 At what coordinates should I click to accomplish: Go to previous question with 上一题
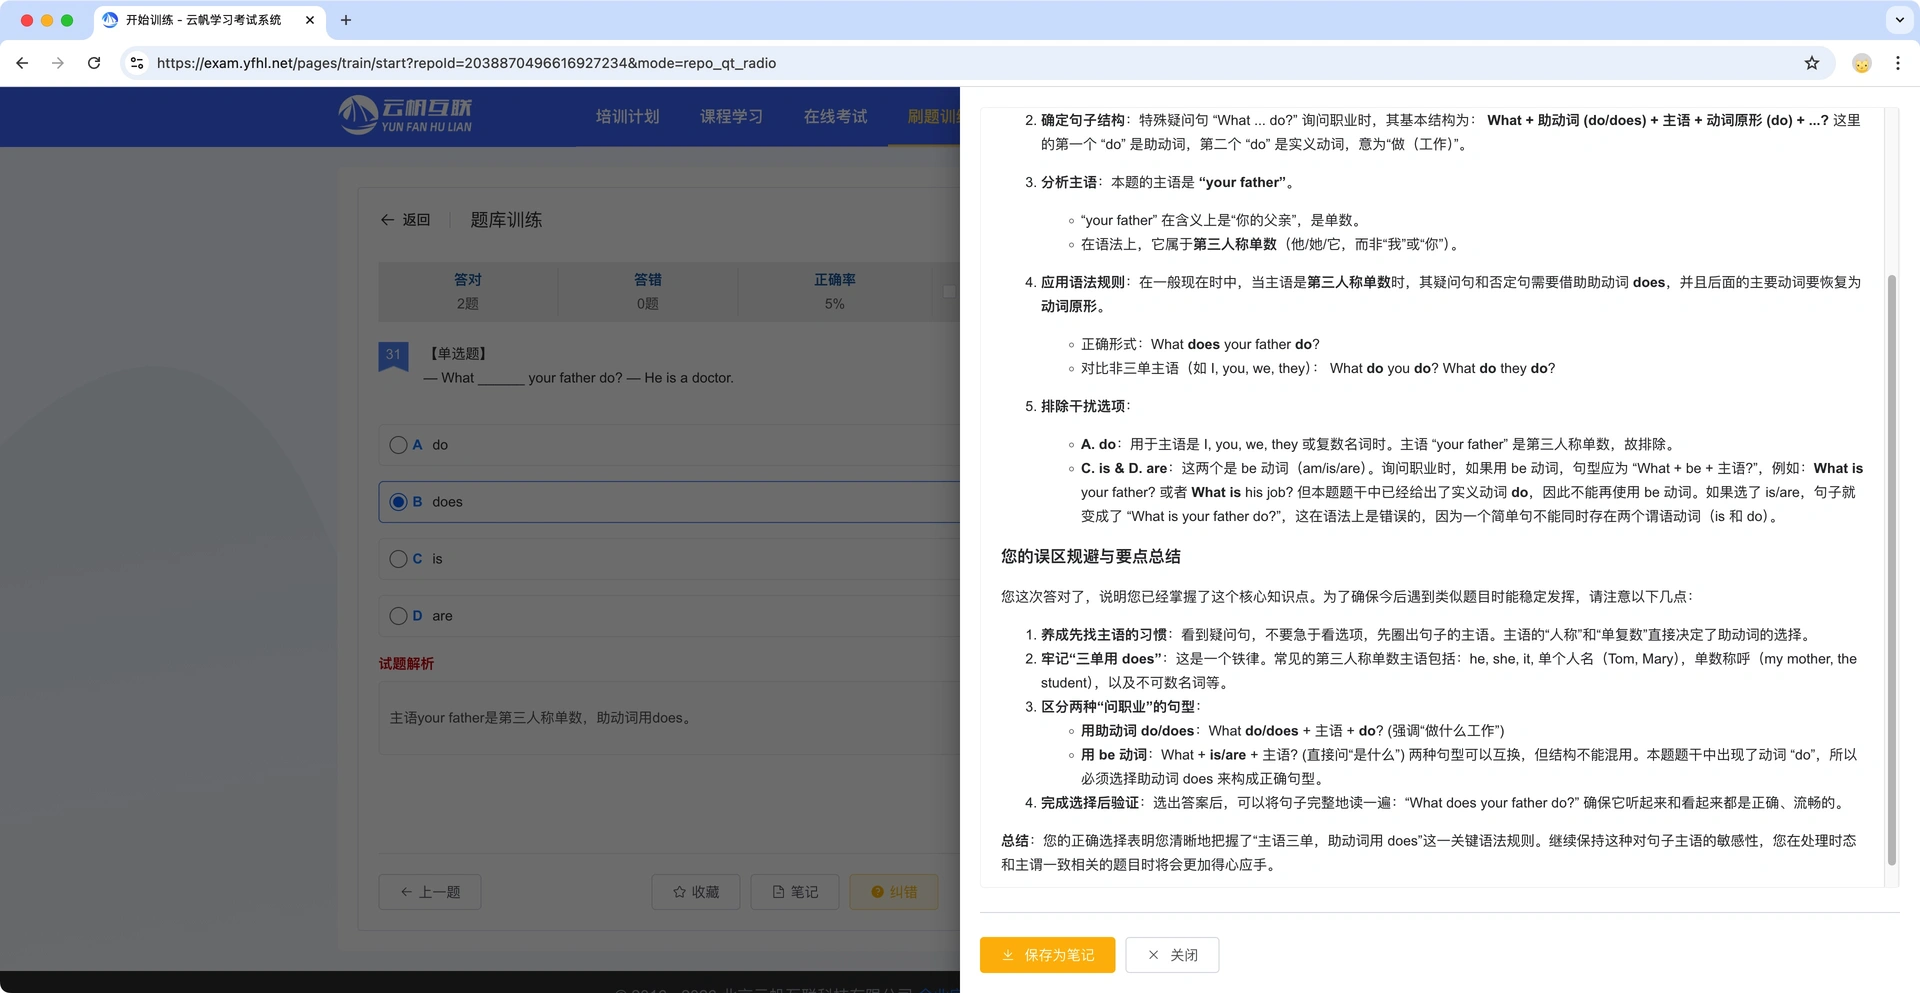pos(430,892)
